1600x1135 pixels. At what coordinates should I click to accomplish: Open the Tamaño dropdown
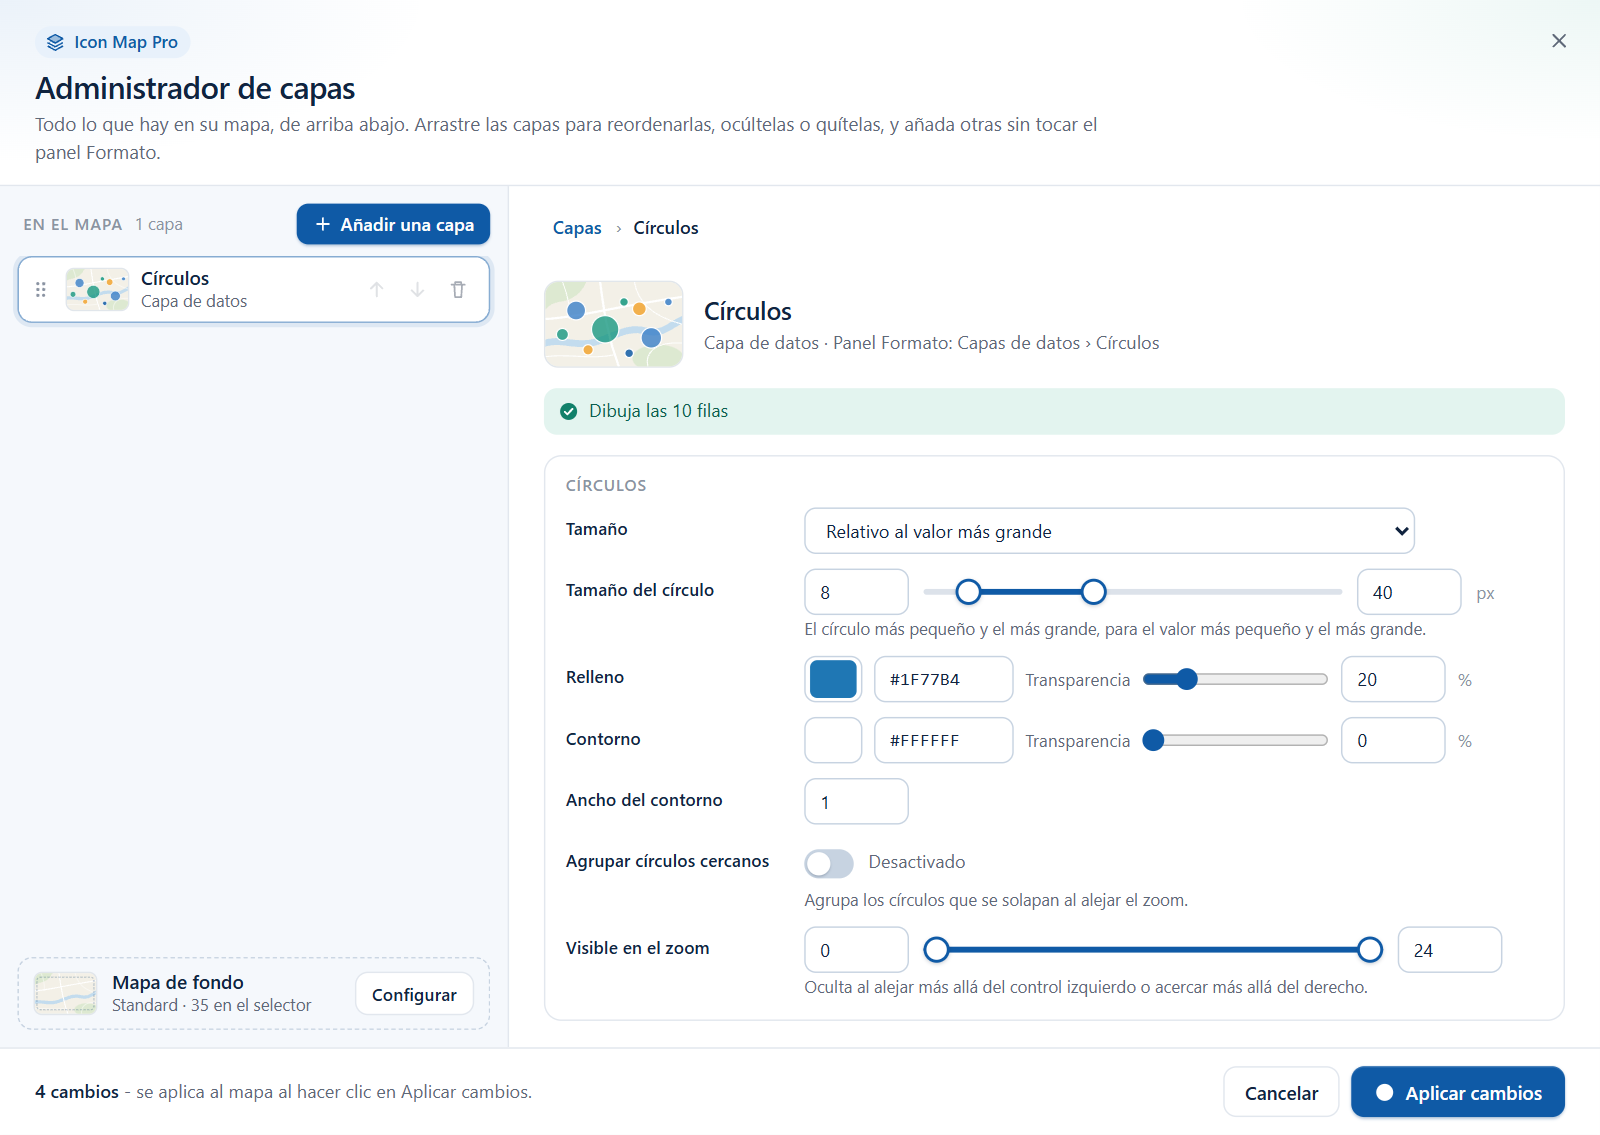(x=1109, y=531)
